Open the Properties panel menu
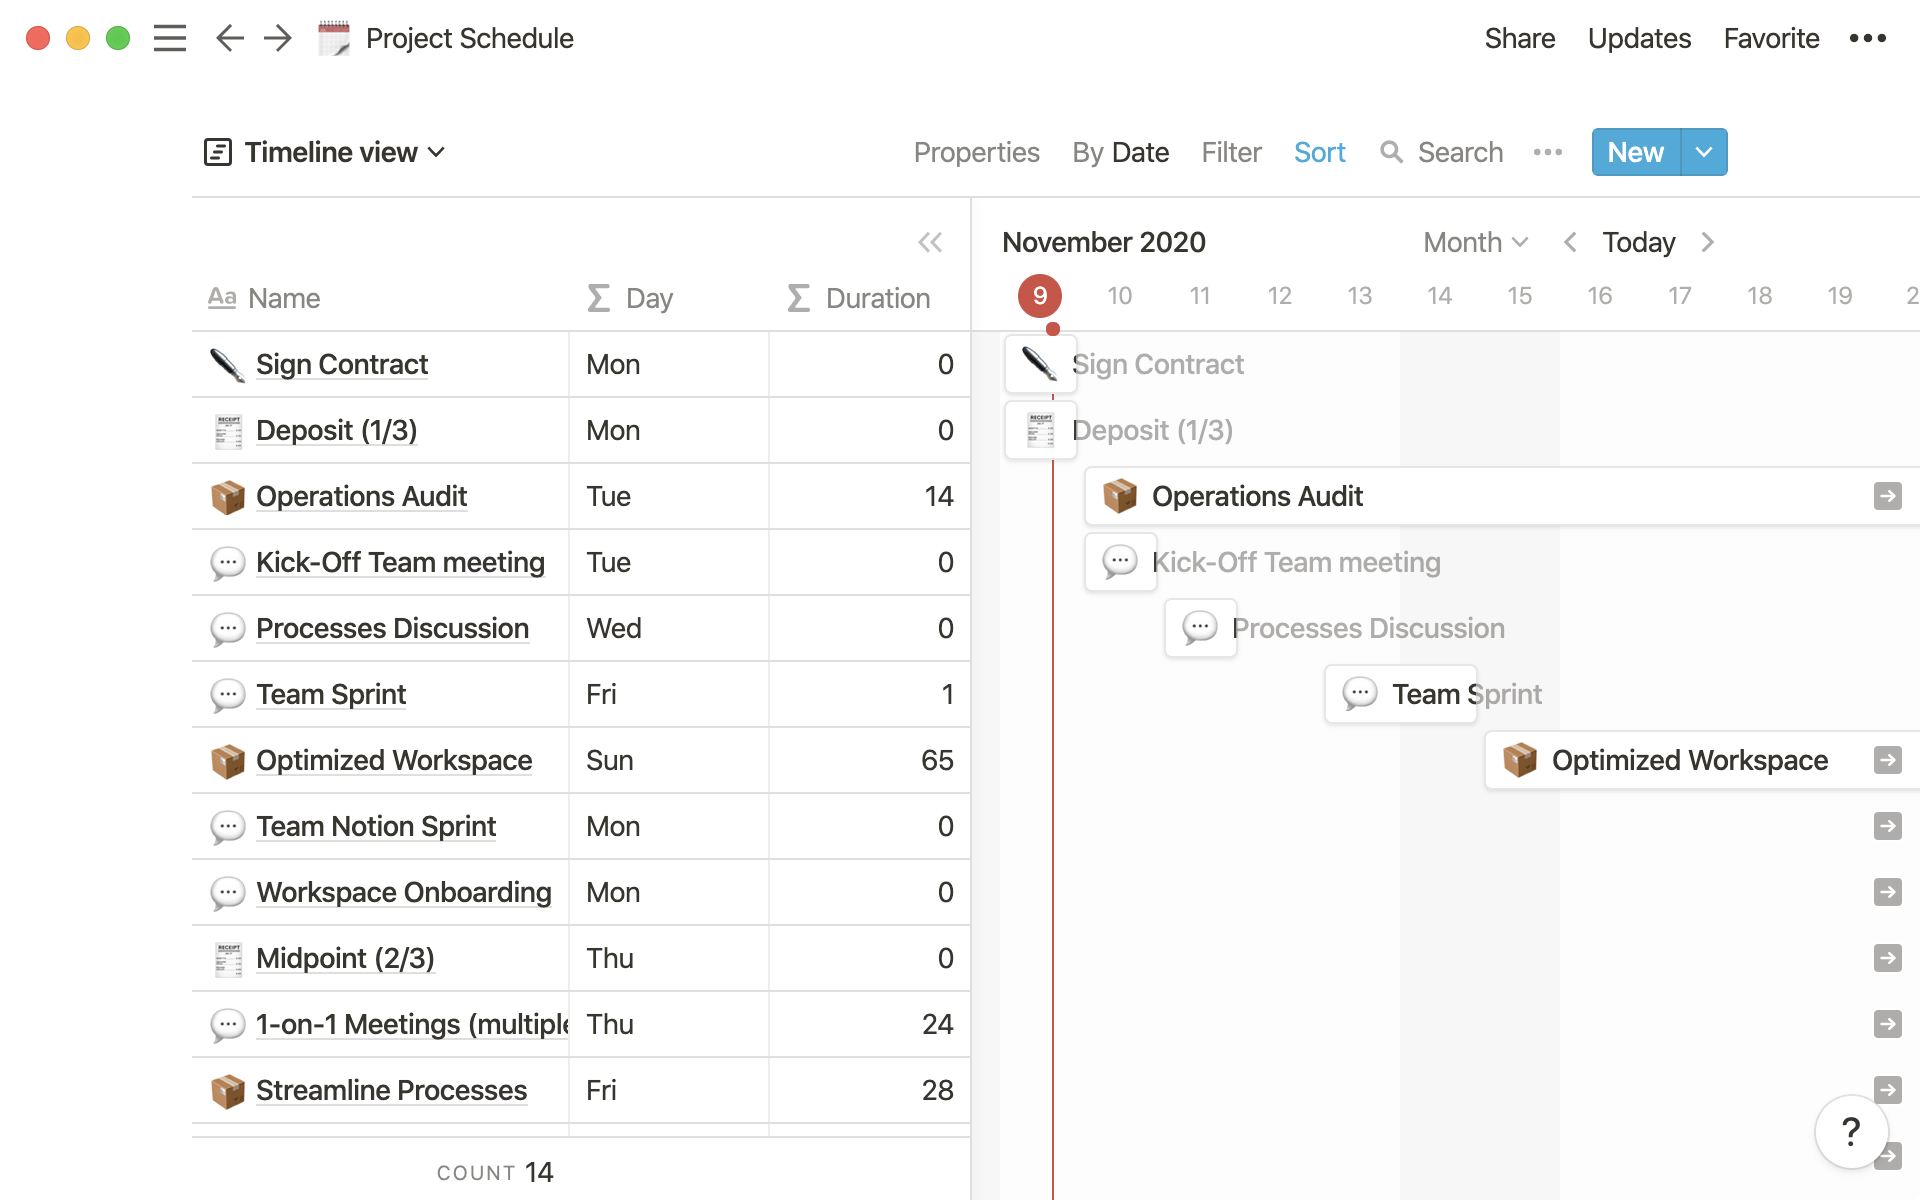1920x1200 pixels. click(x=977, y=152)
